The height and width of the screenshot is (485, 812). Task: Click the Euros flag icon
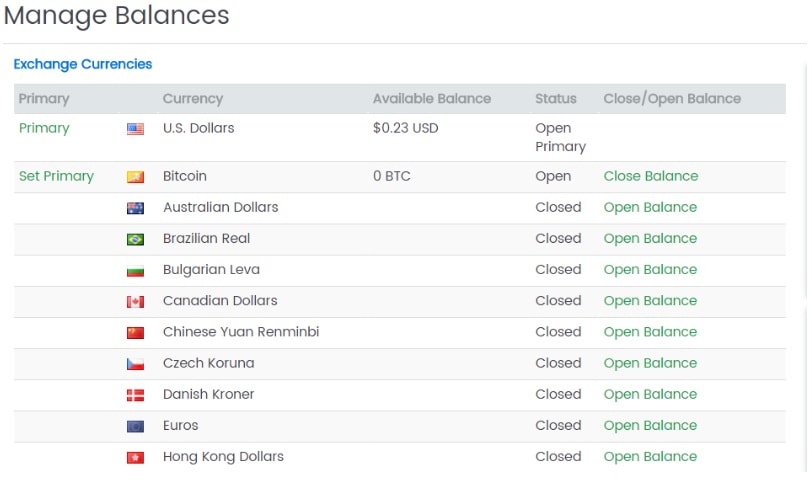point(135,426)
